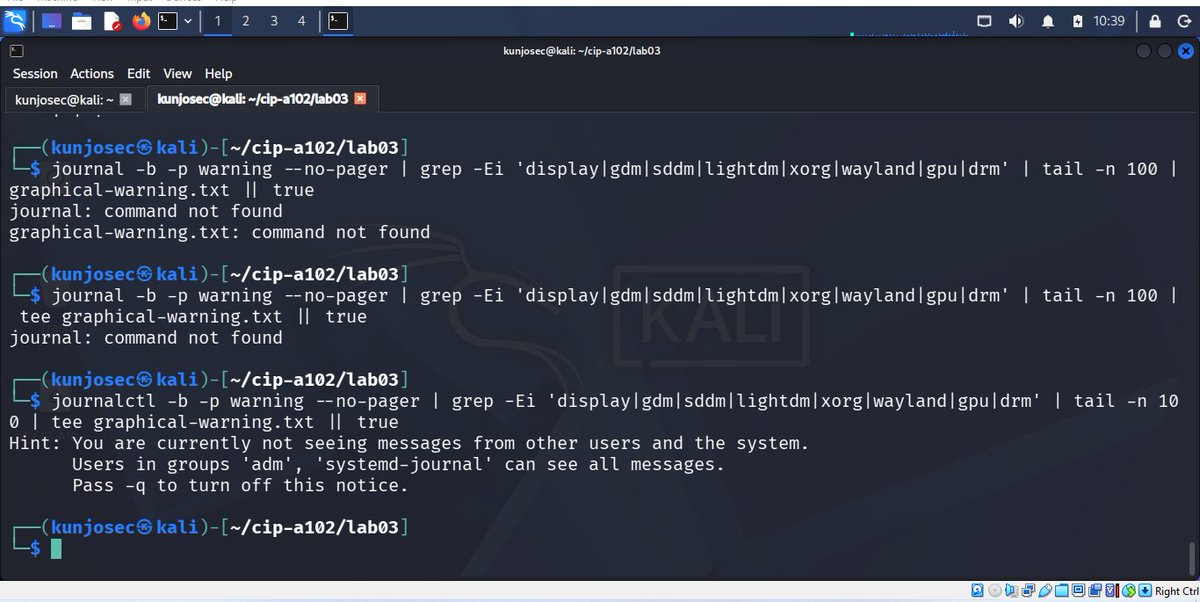Image resolution: width=1200 pixels, height=602 pixels.
Task: Open the Help menu
Action: pos(218,74)
